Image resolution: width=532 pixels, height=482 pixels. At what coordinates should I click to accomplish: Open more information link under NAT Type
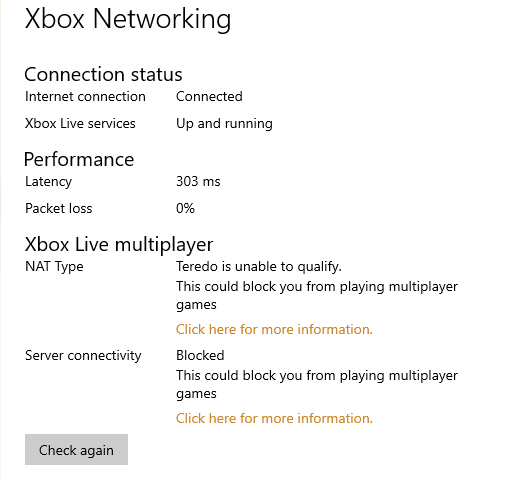point(274,329)
